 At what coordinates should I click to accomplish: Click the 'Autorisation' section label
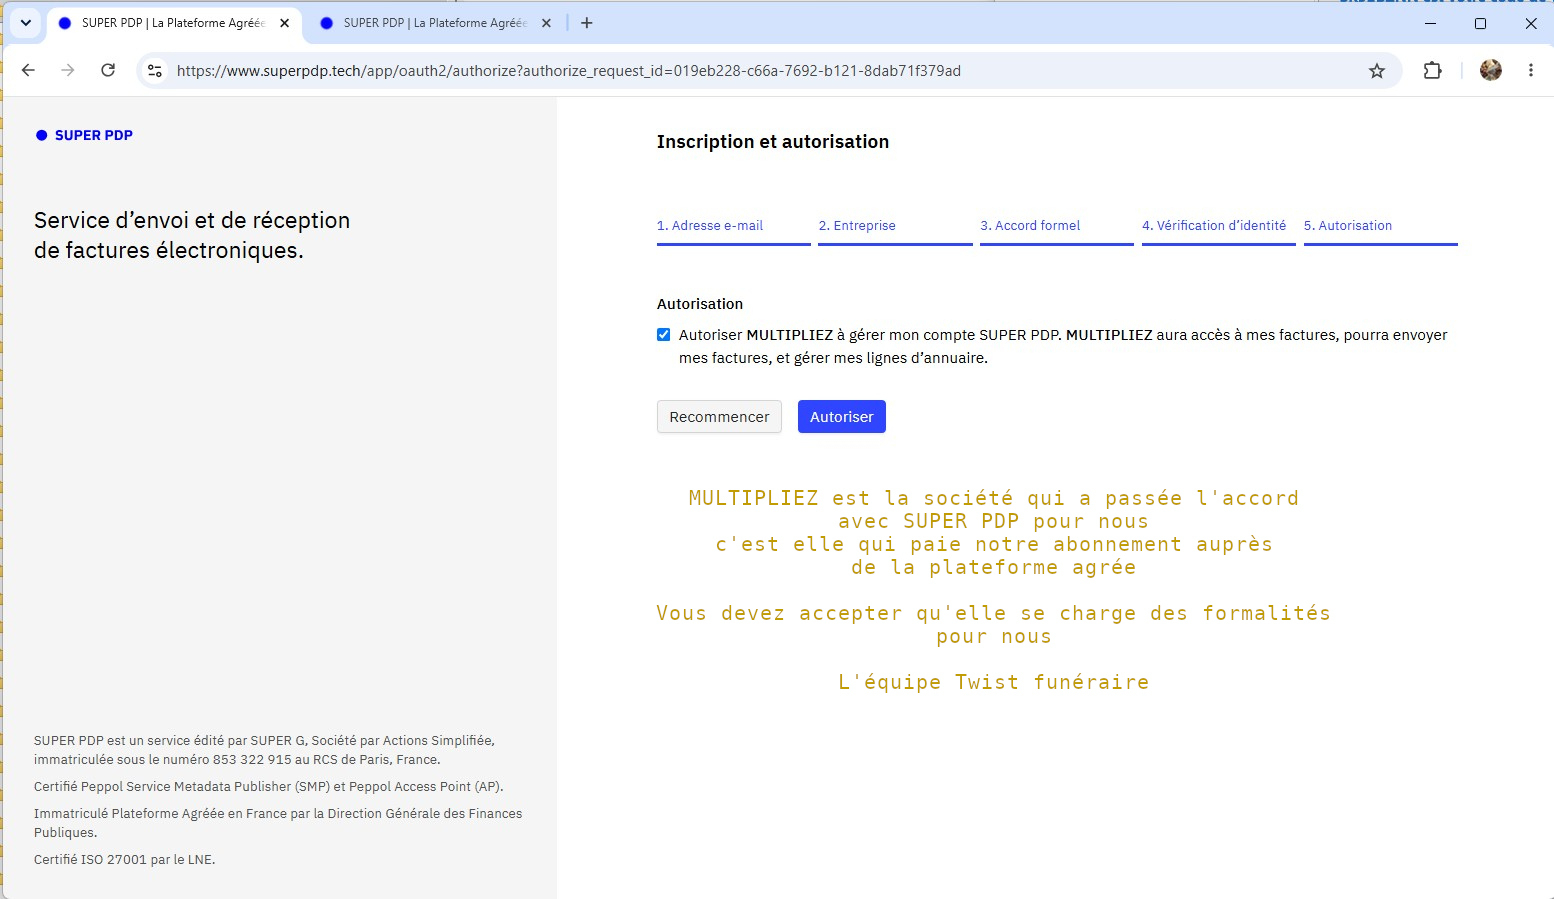(700, 304)
